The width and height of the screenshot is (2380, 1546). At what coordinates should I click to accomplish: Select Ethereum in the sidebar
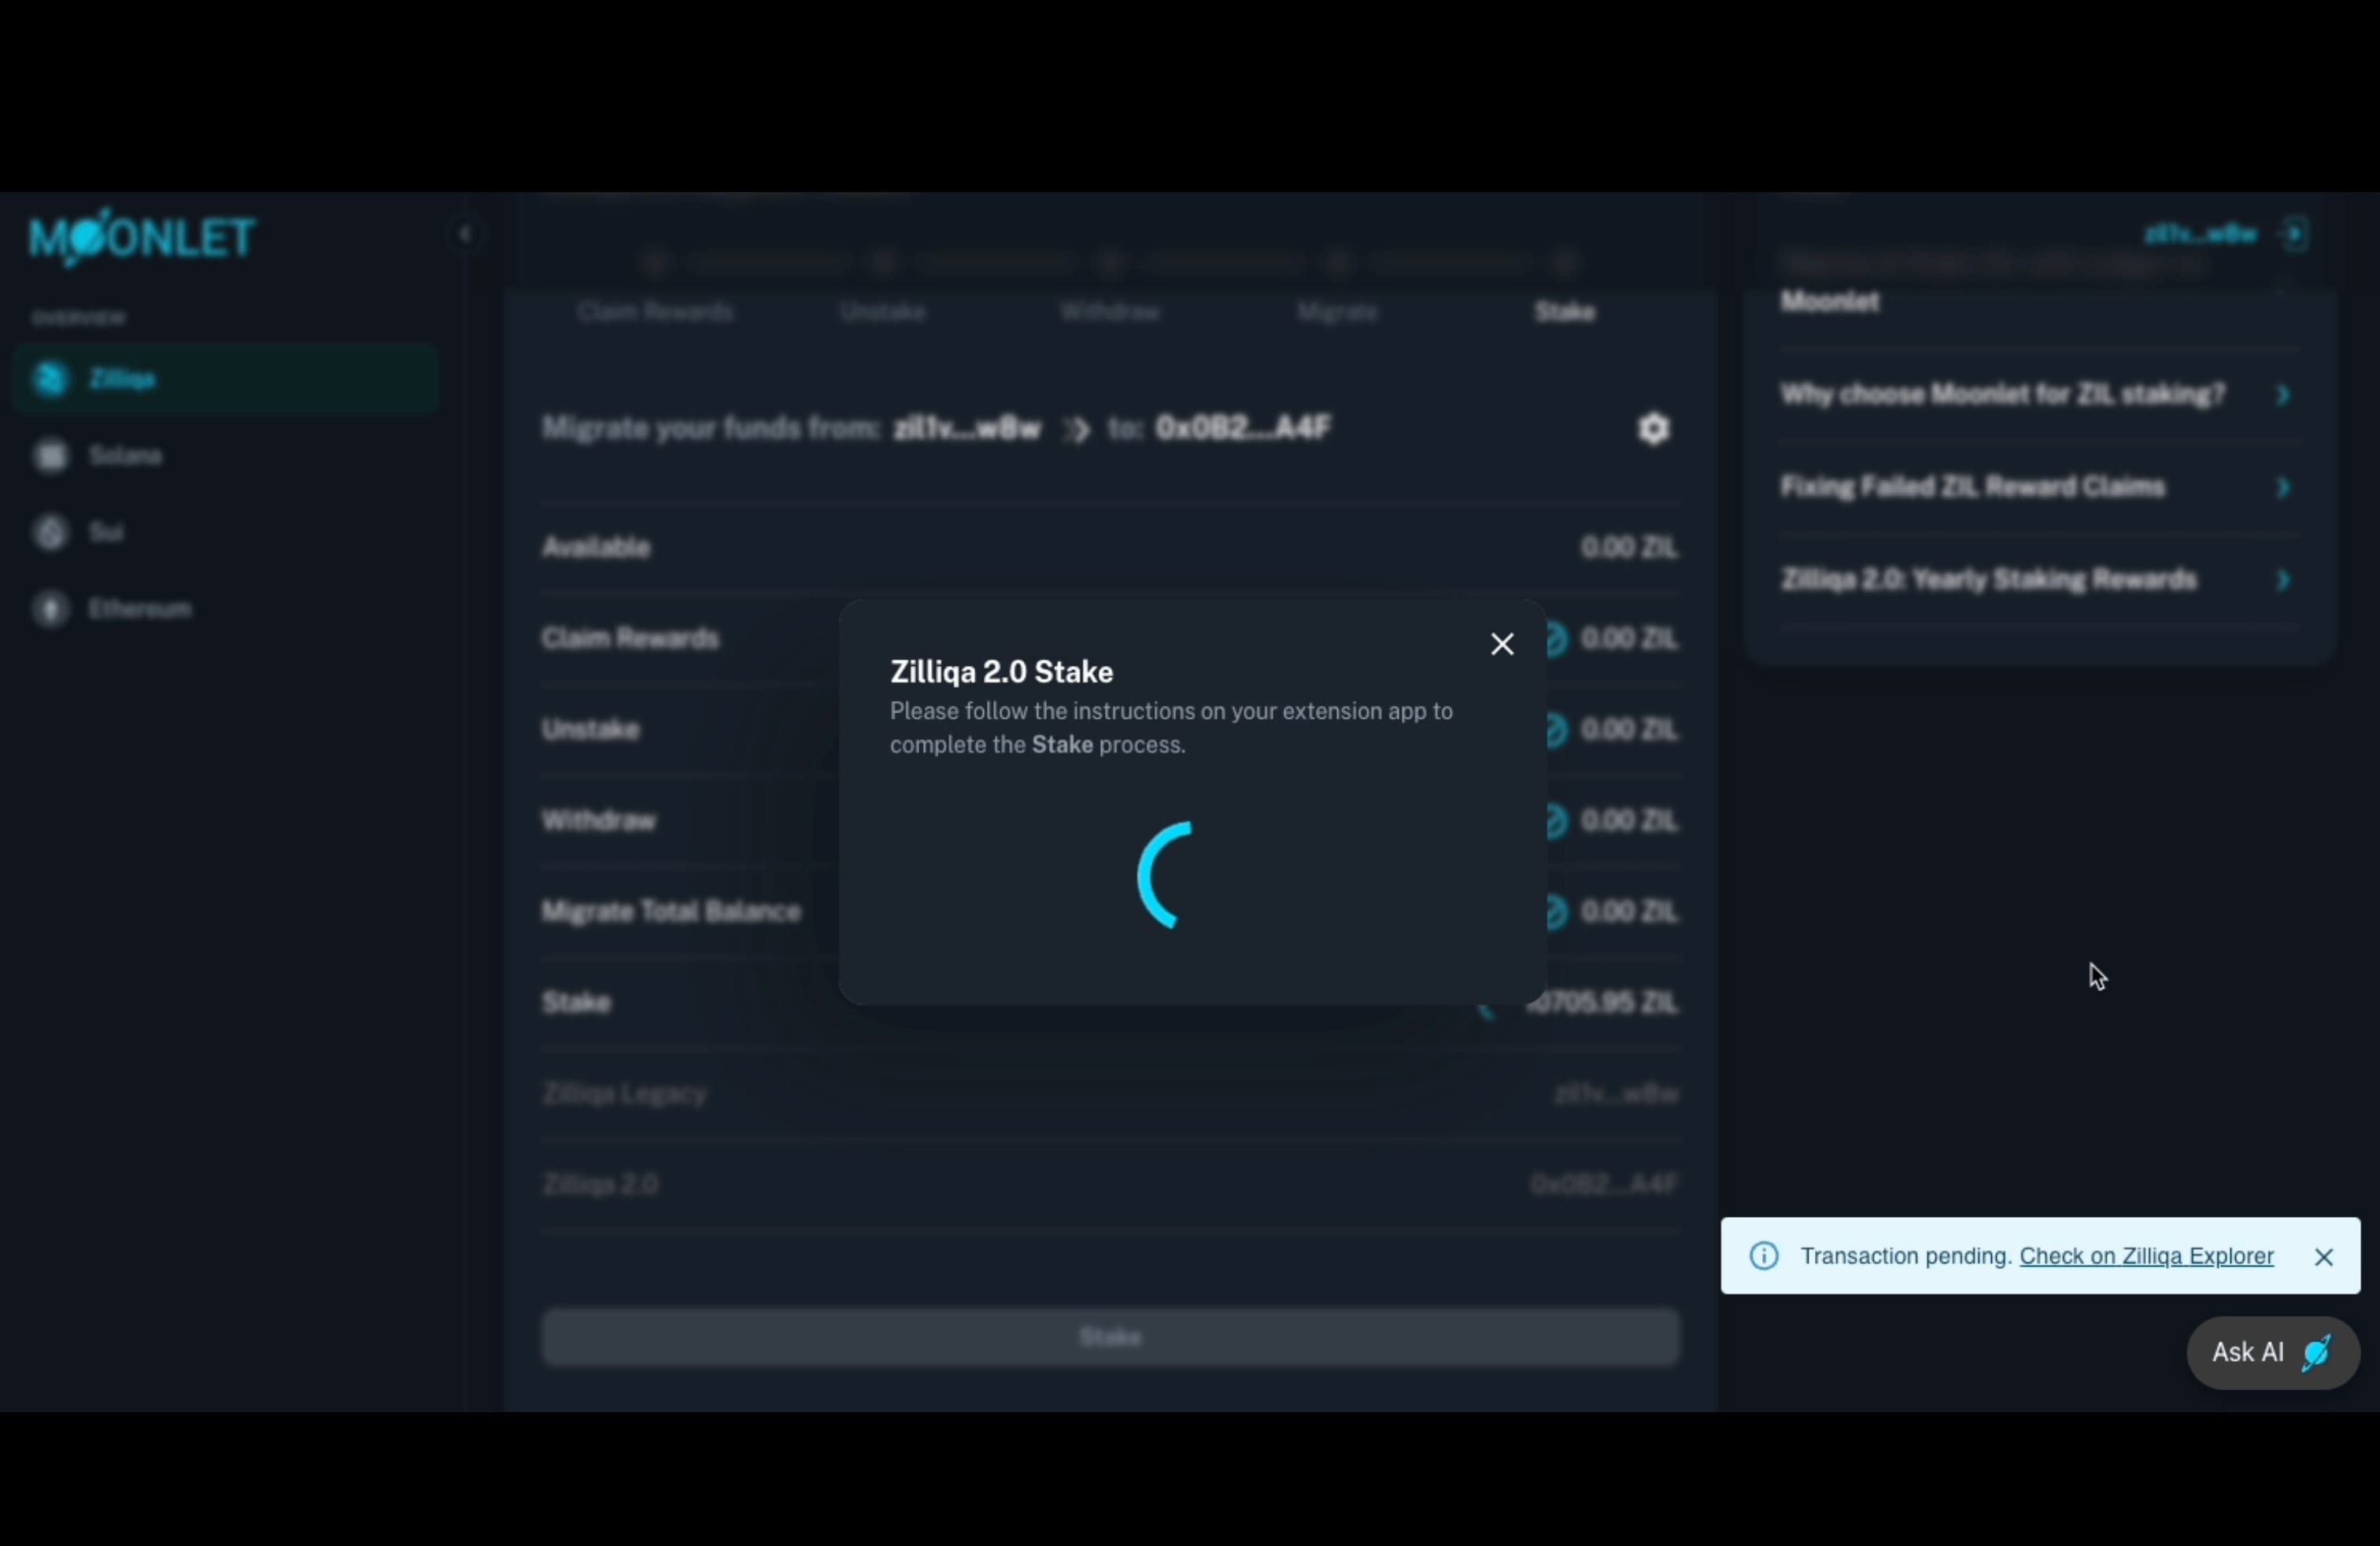139,609
